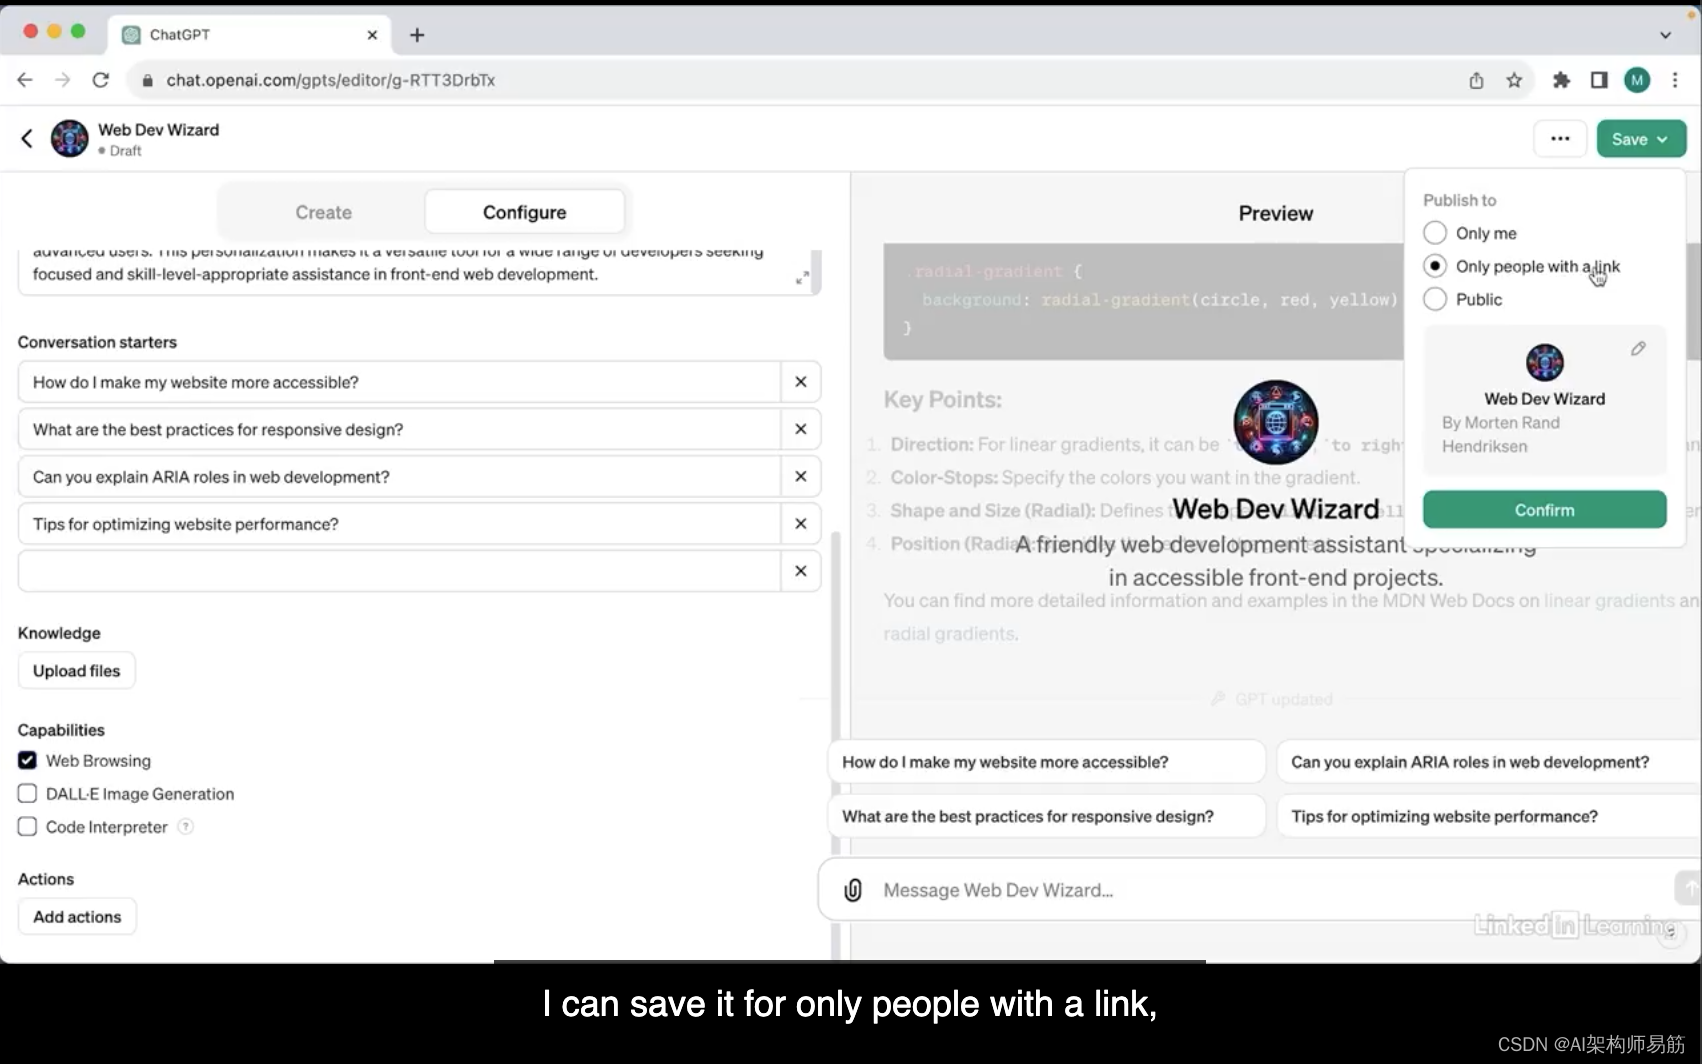Viewport: 1702px width, 1064px height.
Task: Open the Code Interpreter help icon
Action: (185, 827)
